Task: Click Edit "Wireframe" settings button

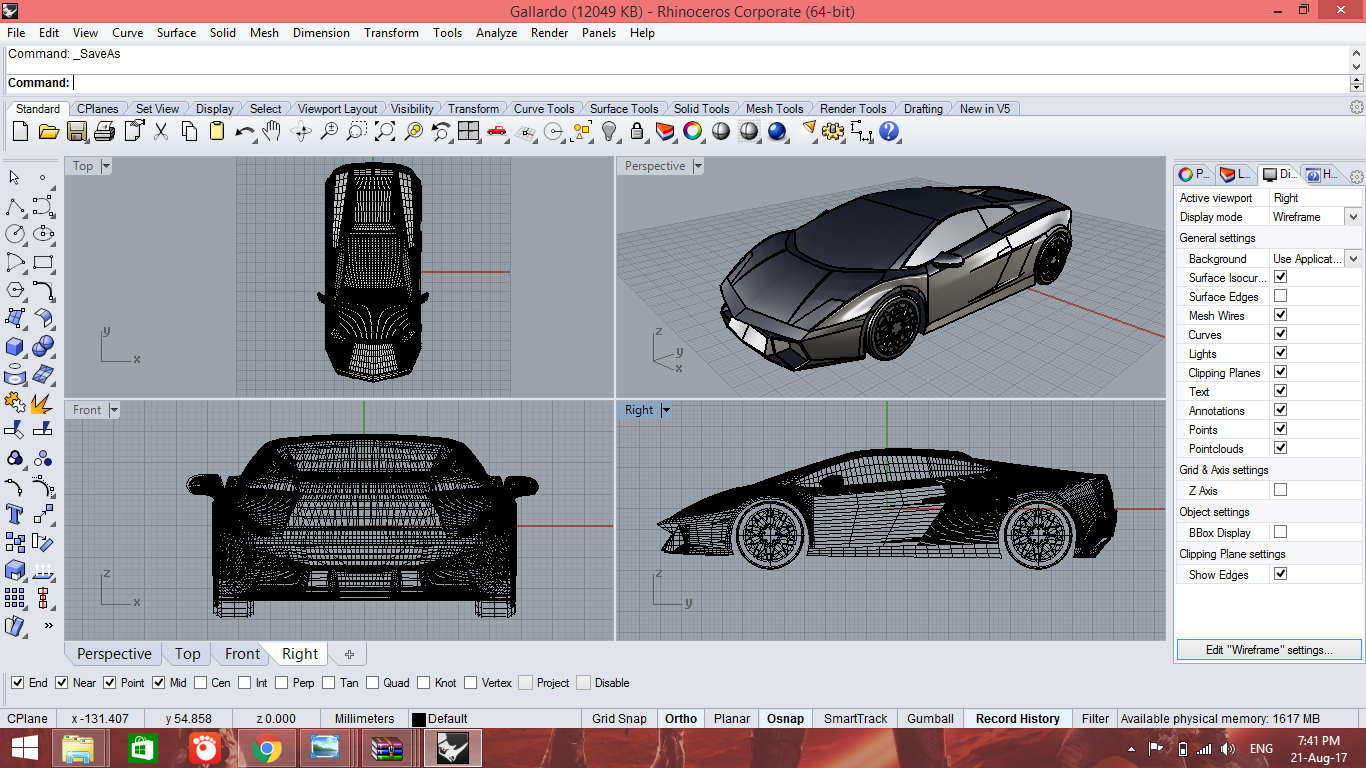Action: [1268, 650]
